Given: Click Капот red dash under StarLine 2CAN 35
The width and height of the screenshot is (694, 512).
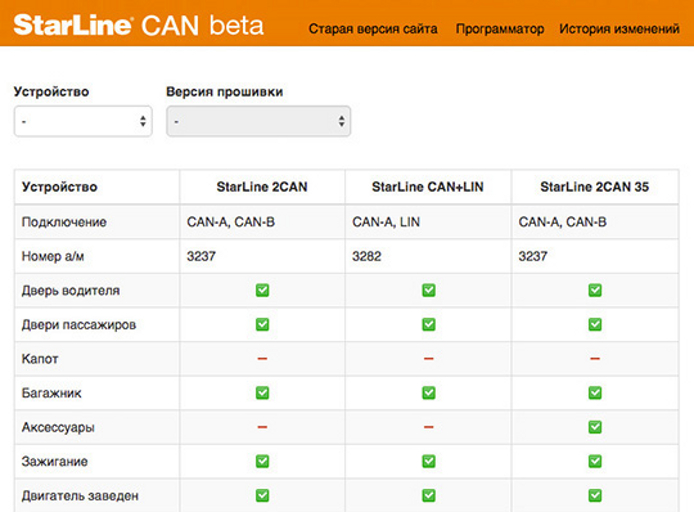Looking at the screenshot, I should (595, 358).
